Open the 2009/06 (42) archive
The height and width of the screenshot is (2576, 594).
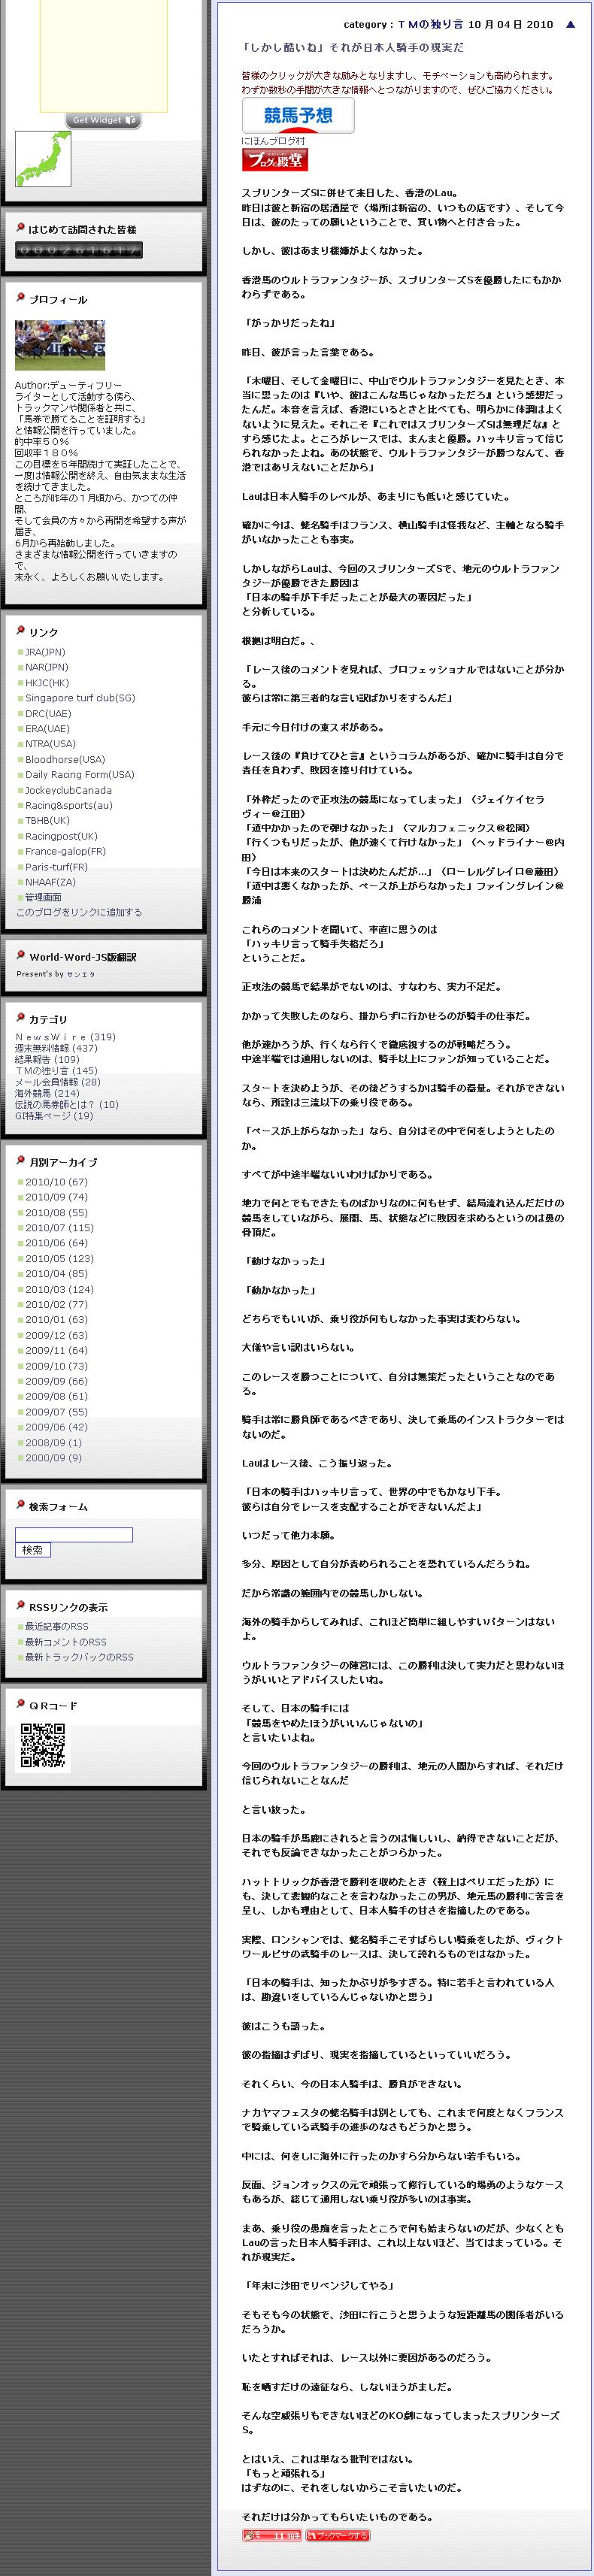coord(56,1427)
